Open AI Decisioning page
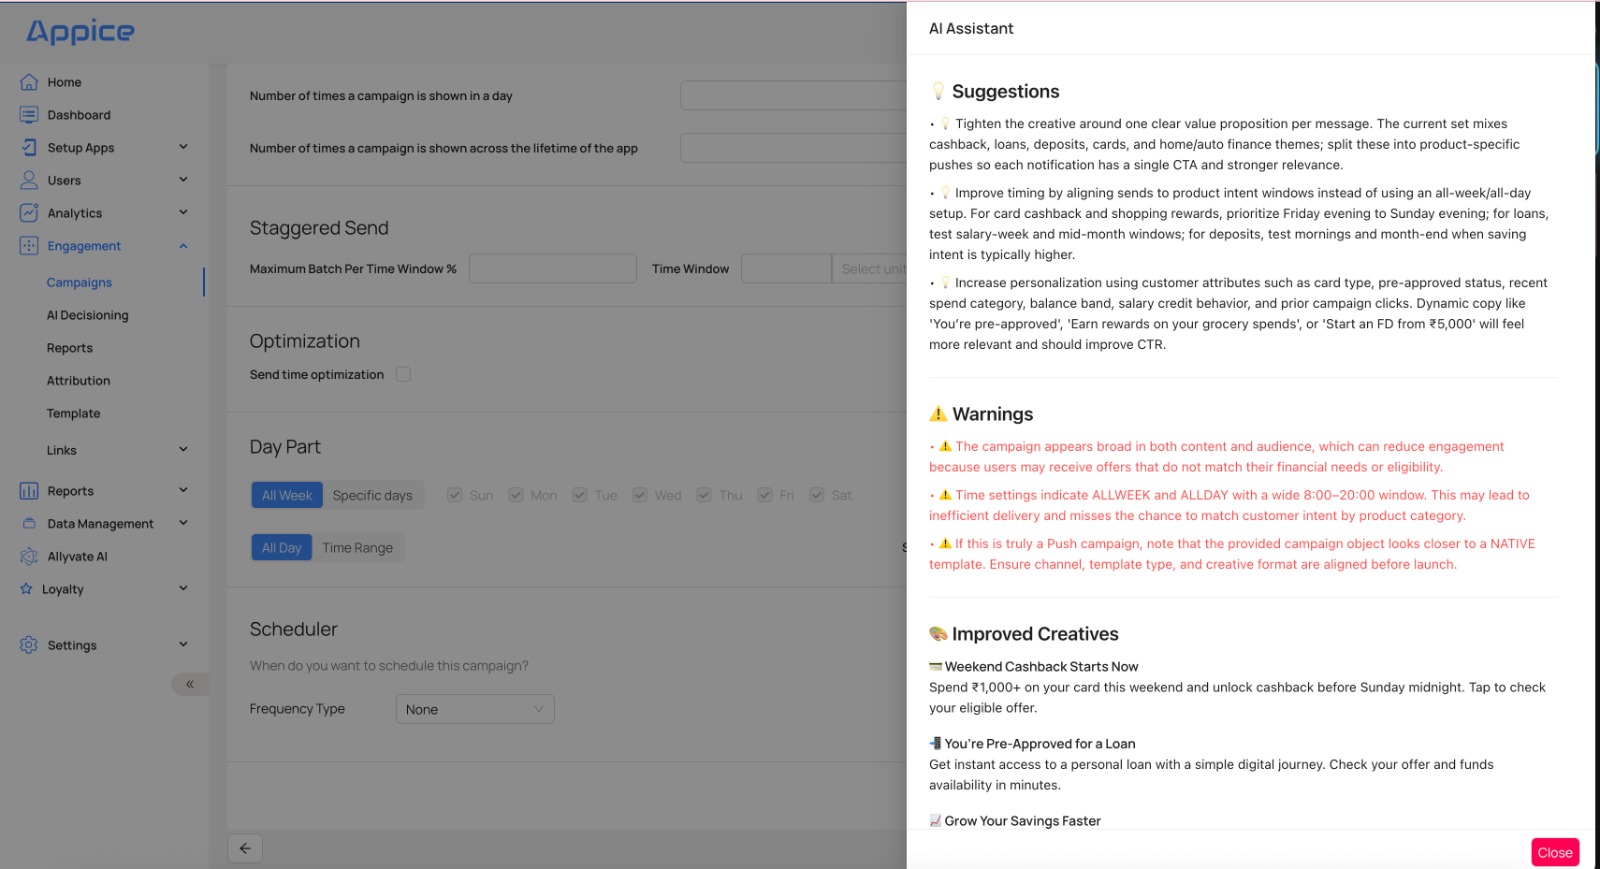This screenshot has width=1600, height=869. (x=88, y=315)
